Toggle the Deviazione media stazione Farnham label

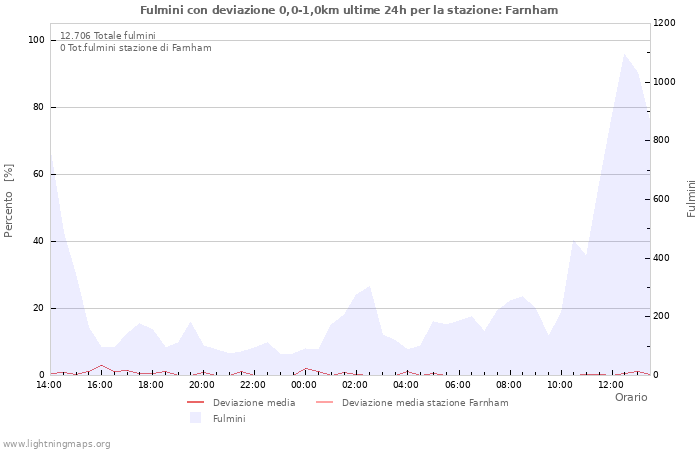tap(425, 403)
